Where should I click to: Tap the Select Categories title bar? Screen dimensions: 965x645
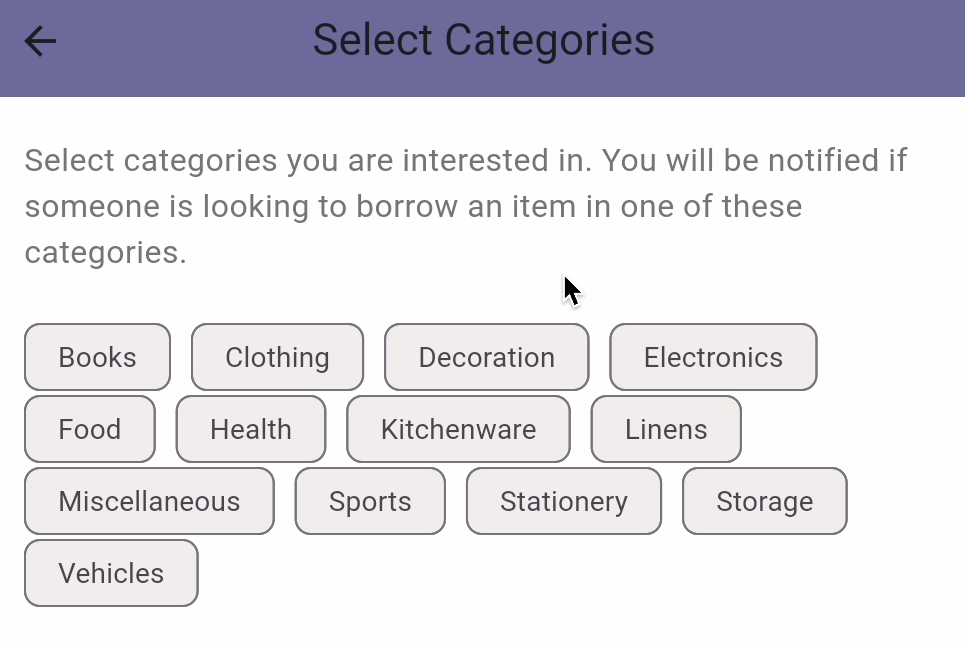pyautogui.click(x=483, y=40)
